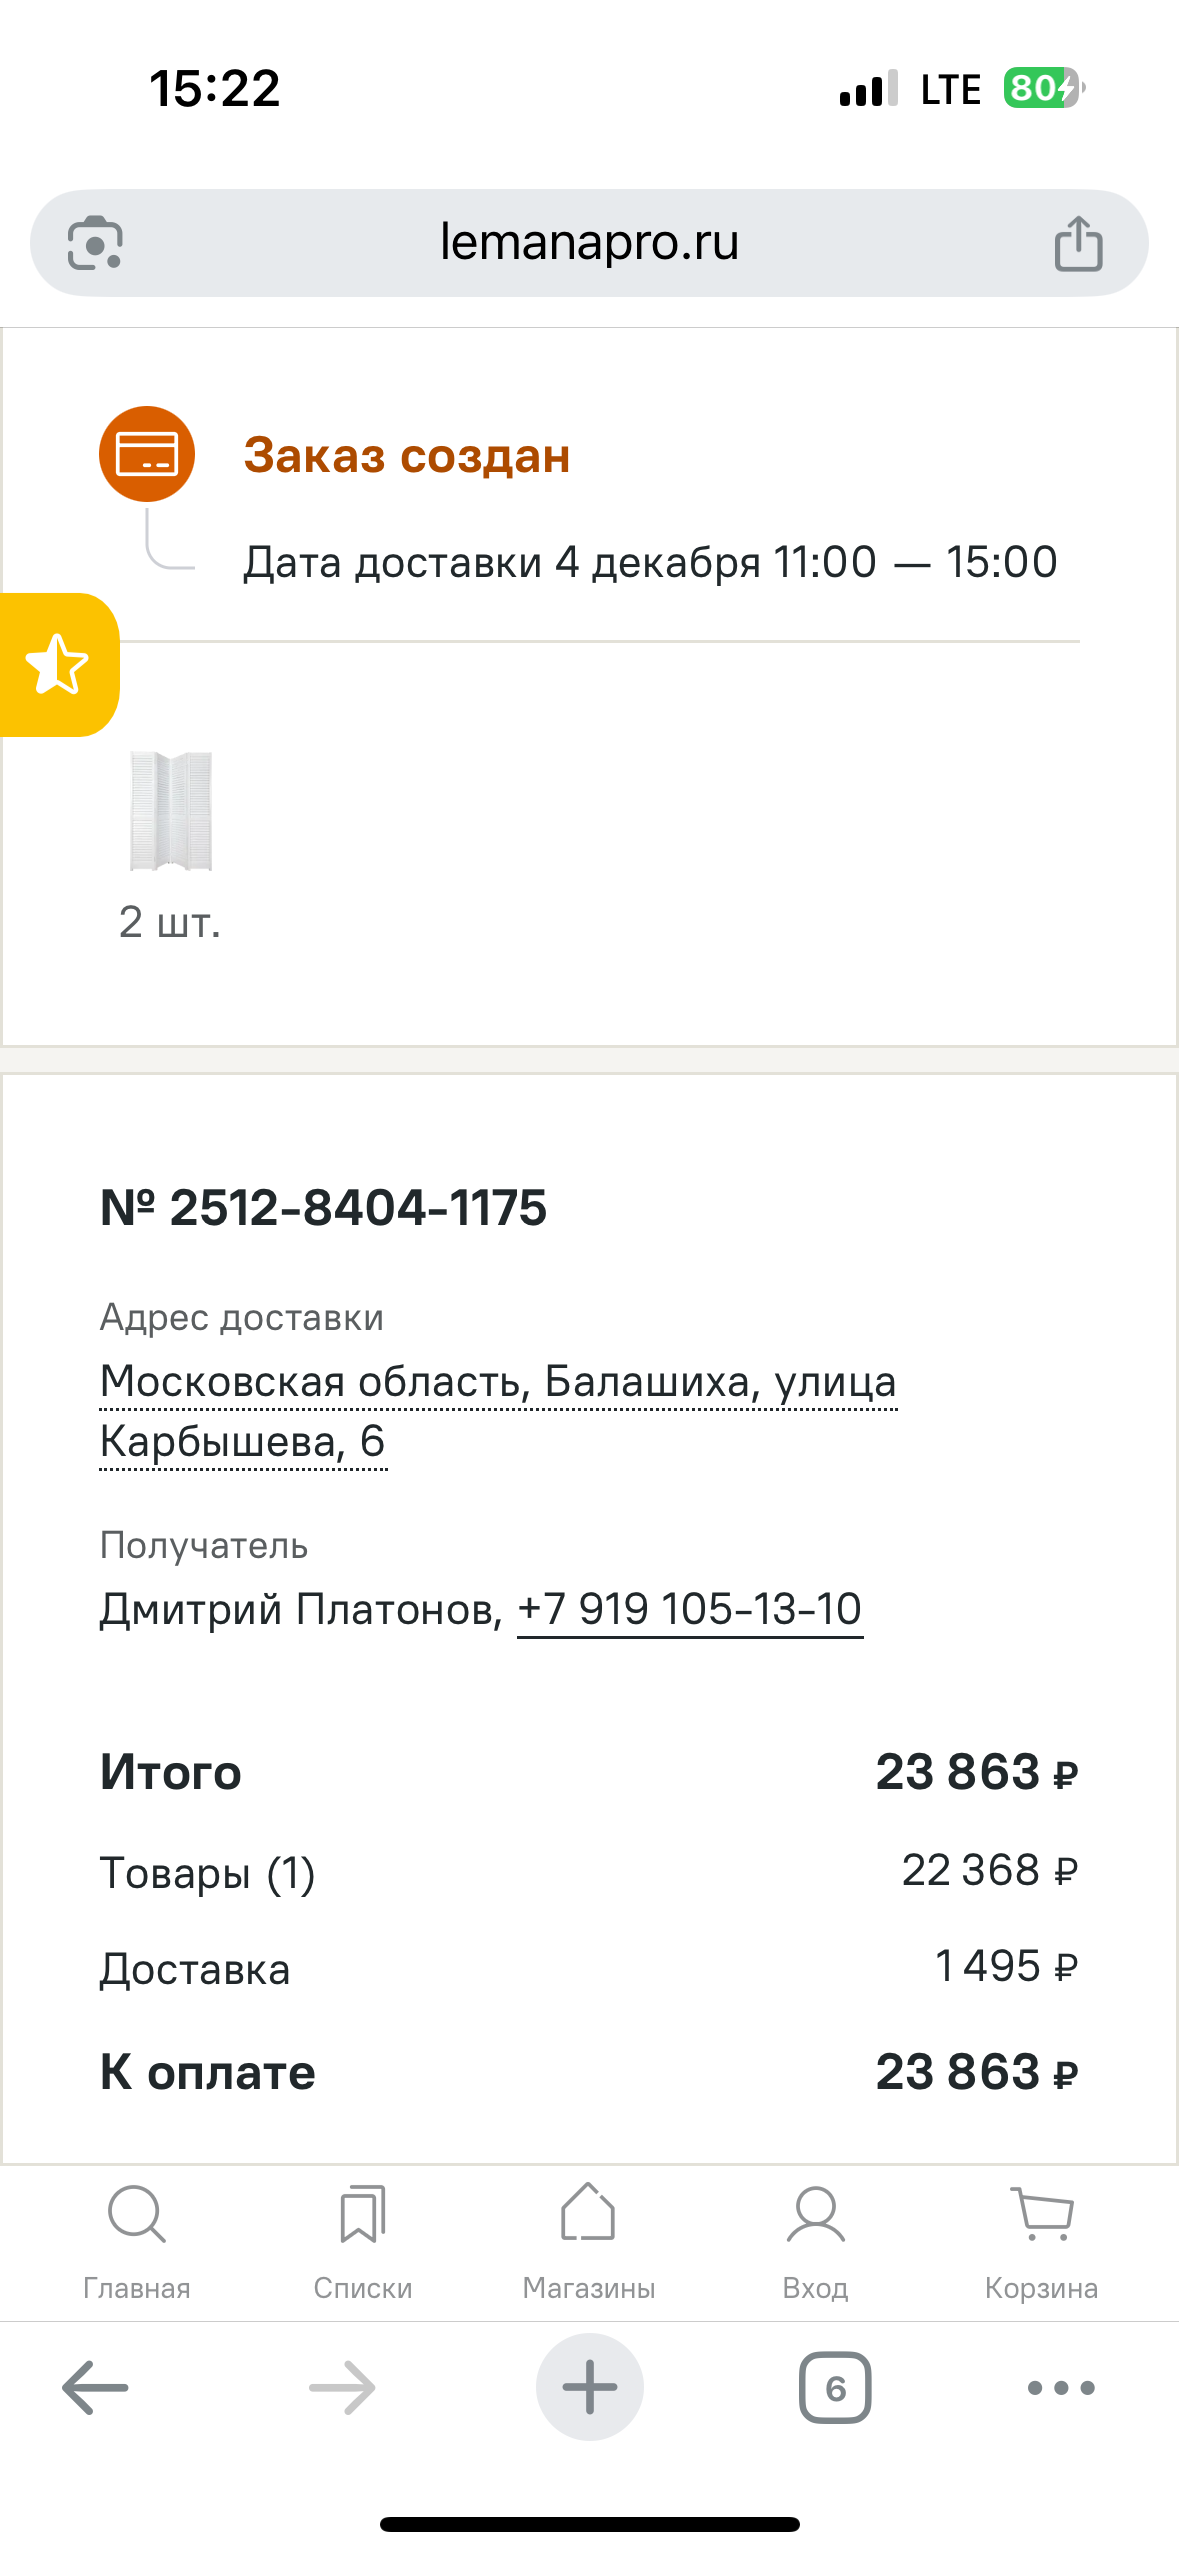The image size is (1179, 2556).
Task: Tap the order number № 2512-8404-1175
Action: [x=324, y=1208]
